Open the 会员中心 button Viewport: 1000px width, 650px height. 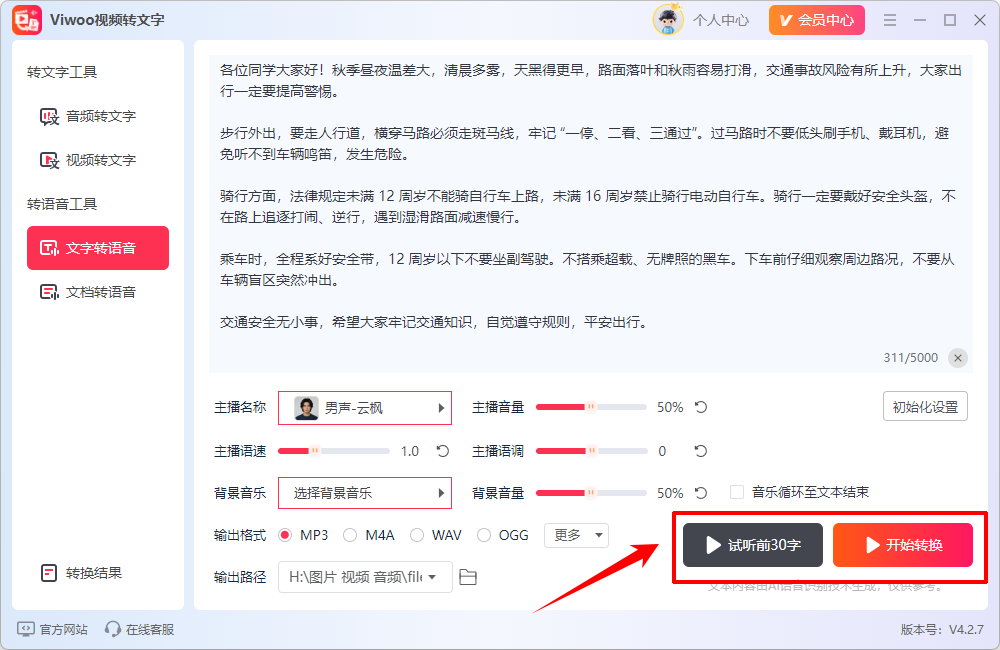pos(817,20)
